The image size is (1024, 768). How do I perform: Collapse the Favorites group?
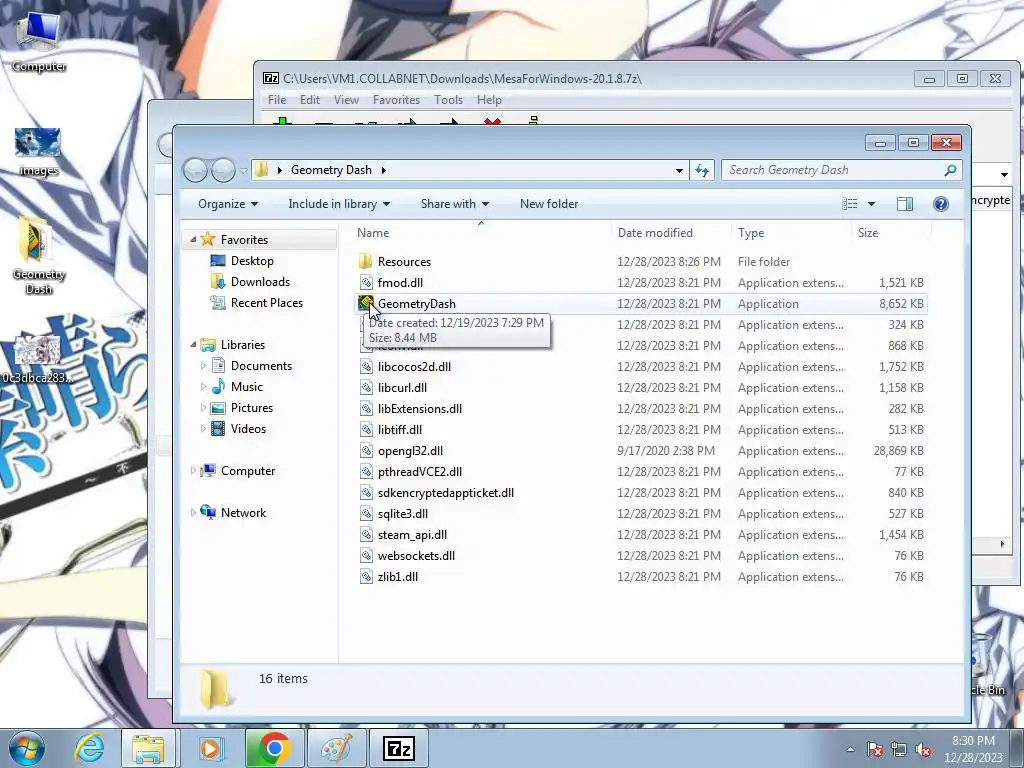click(193, 240)
